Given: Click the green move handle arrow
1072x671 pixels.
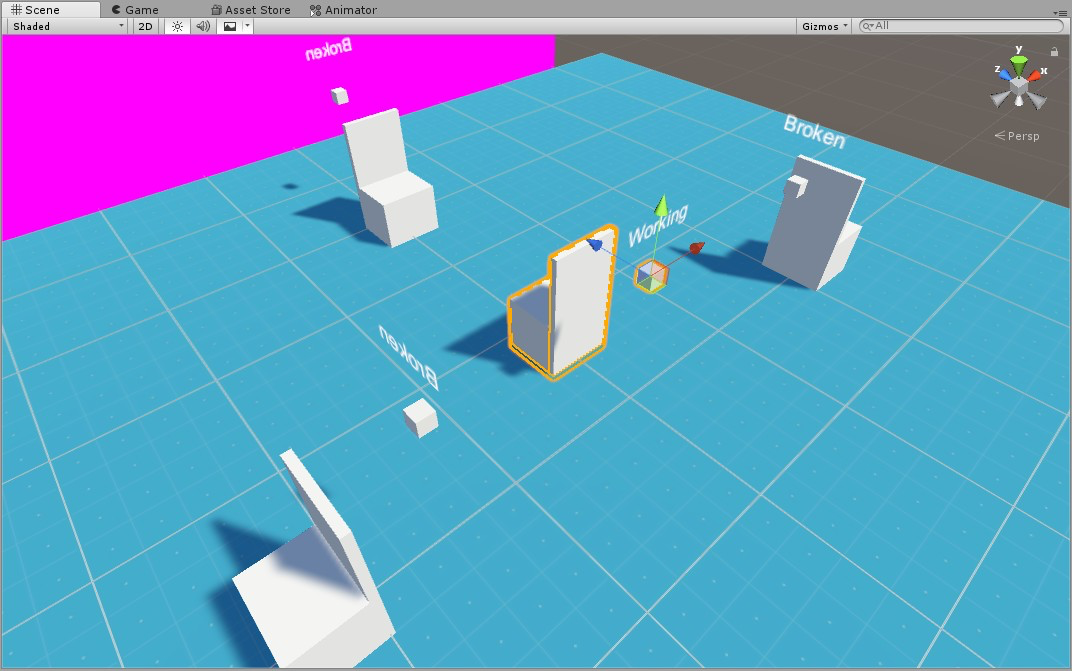Looking at the screenshot, I should point(660,206).
